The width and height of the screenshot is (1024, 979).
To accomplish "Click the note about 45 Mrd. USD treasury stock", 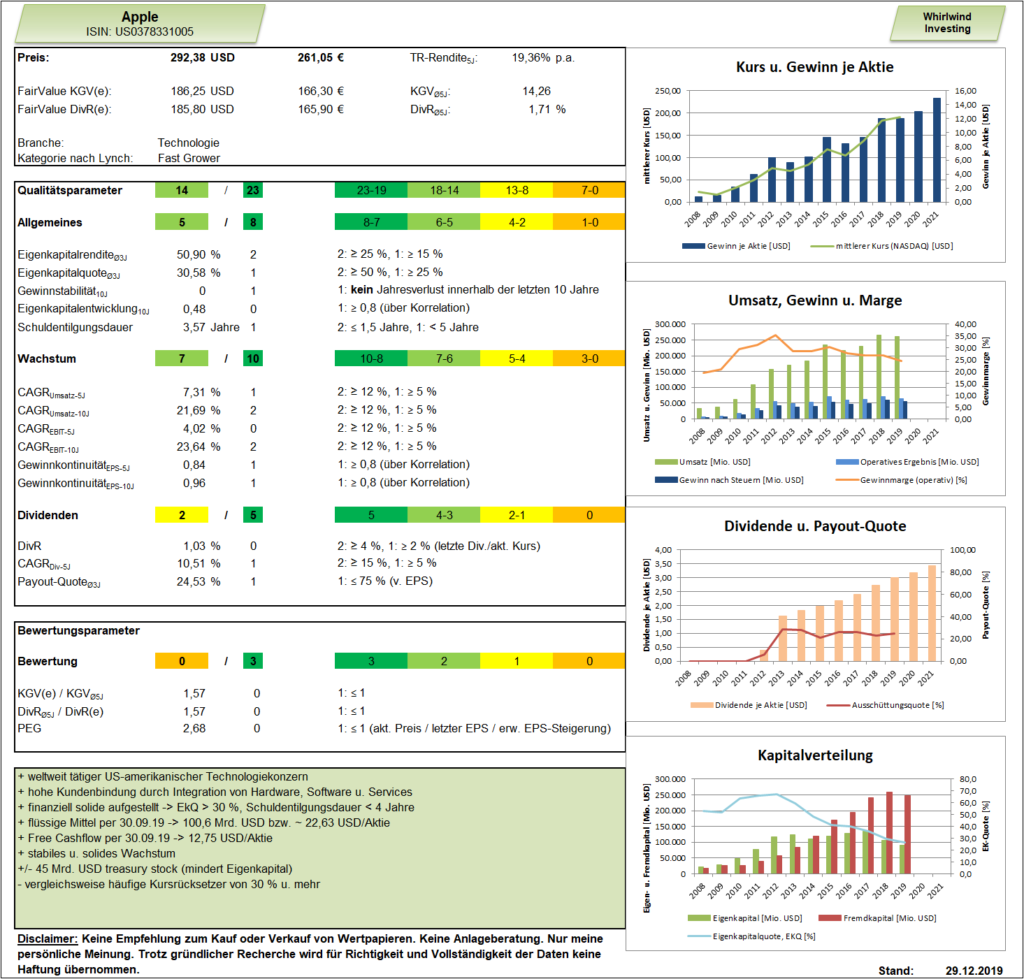I will coord(155,869).
